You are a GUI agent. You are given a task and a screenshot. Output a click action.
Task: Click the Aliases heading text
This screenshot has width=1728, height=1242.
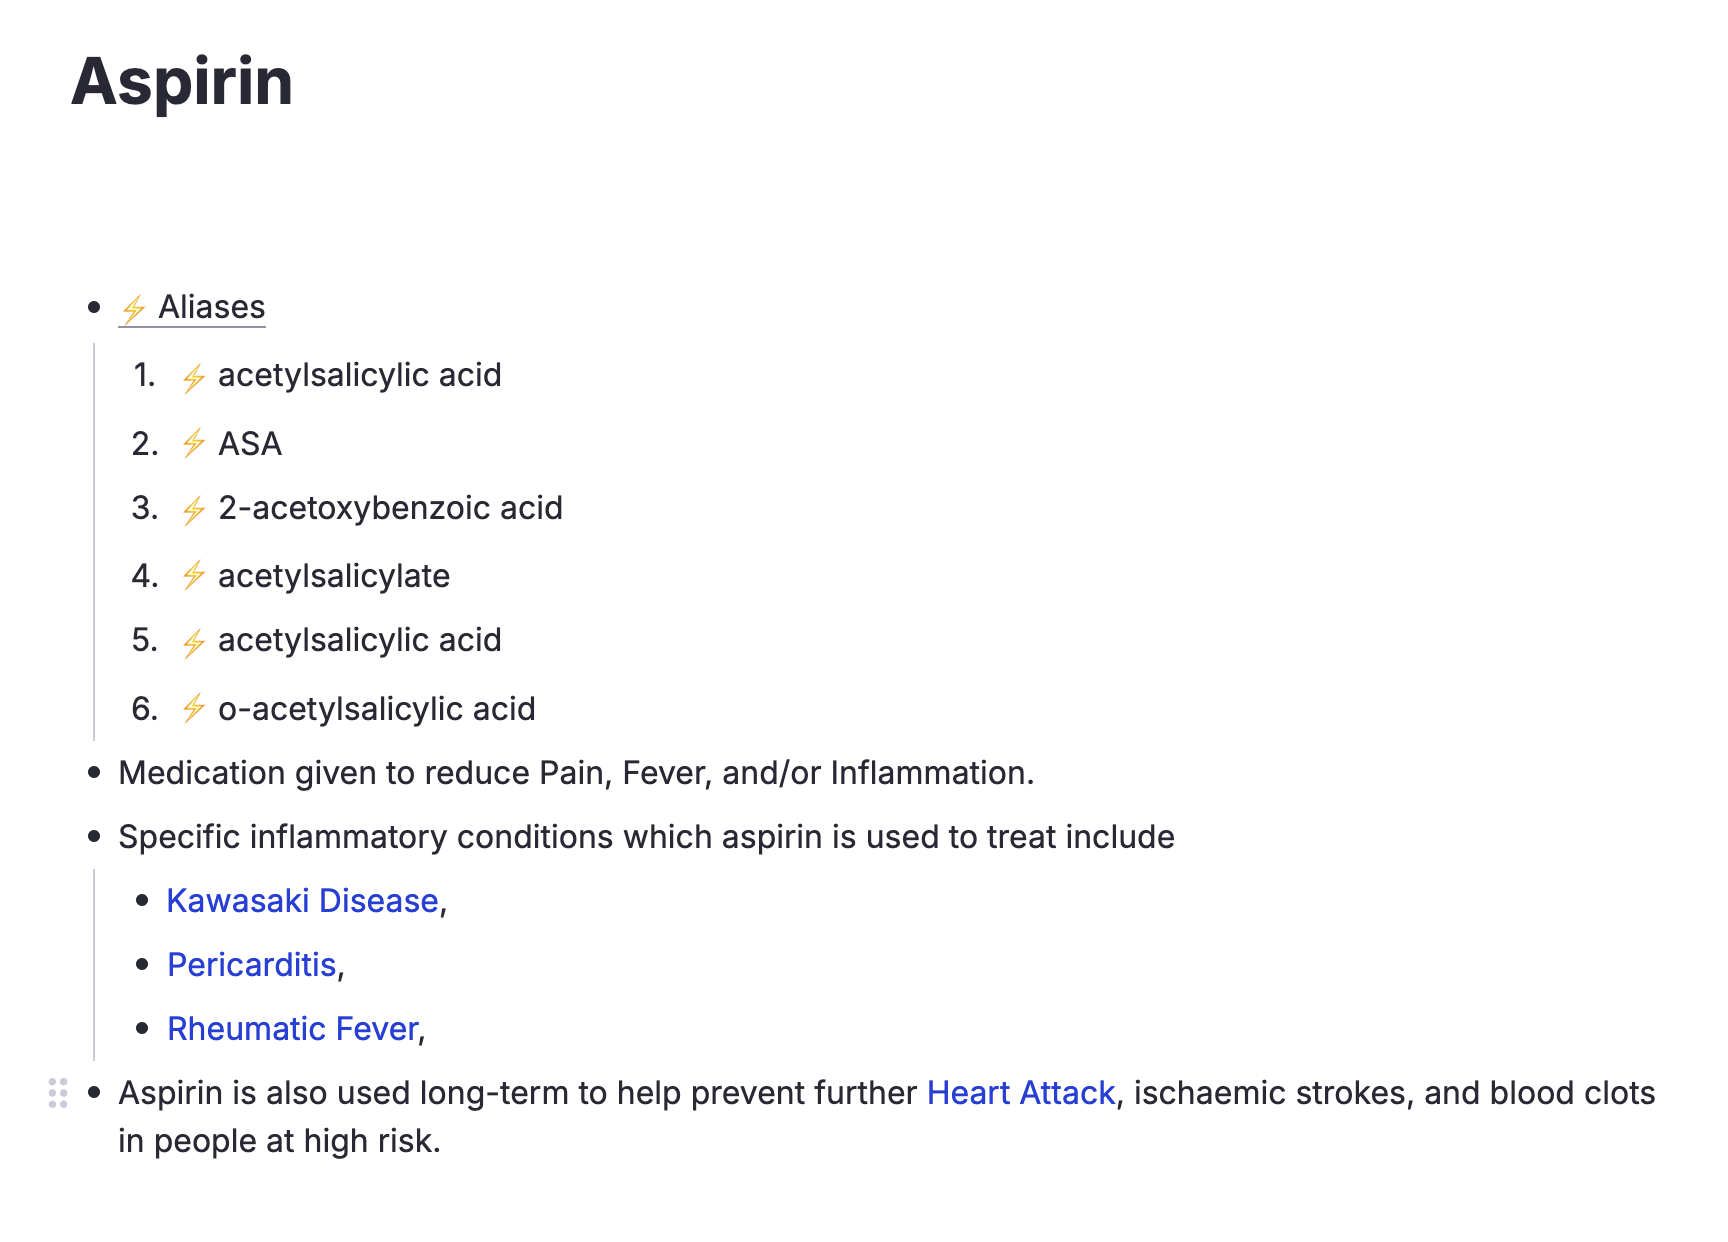point(212,307)
